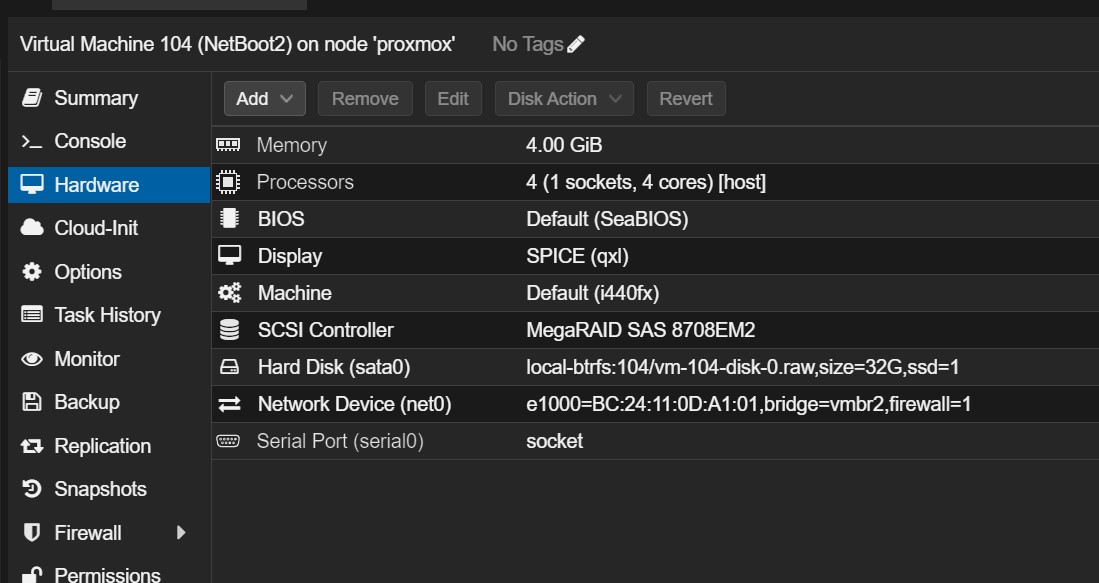Click the Console terminal prompt icon
This screenshot has width=1099, height=583.
pyautogui.click(x=32, y=142)
